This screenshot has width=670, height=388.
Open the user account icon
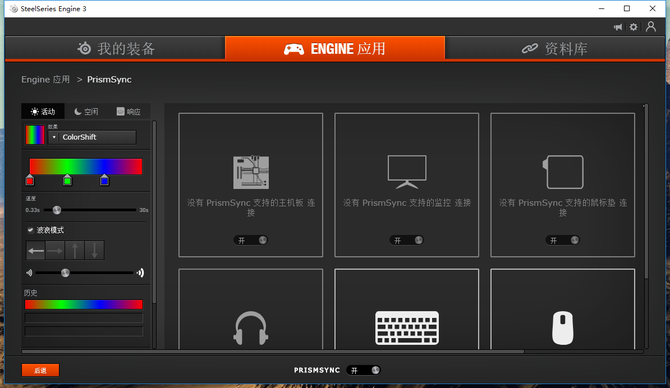pos(651,27)
